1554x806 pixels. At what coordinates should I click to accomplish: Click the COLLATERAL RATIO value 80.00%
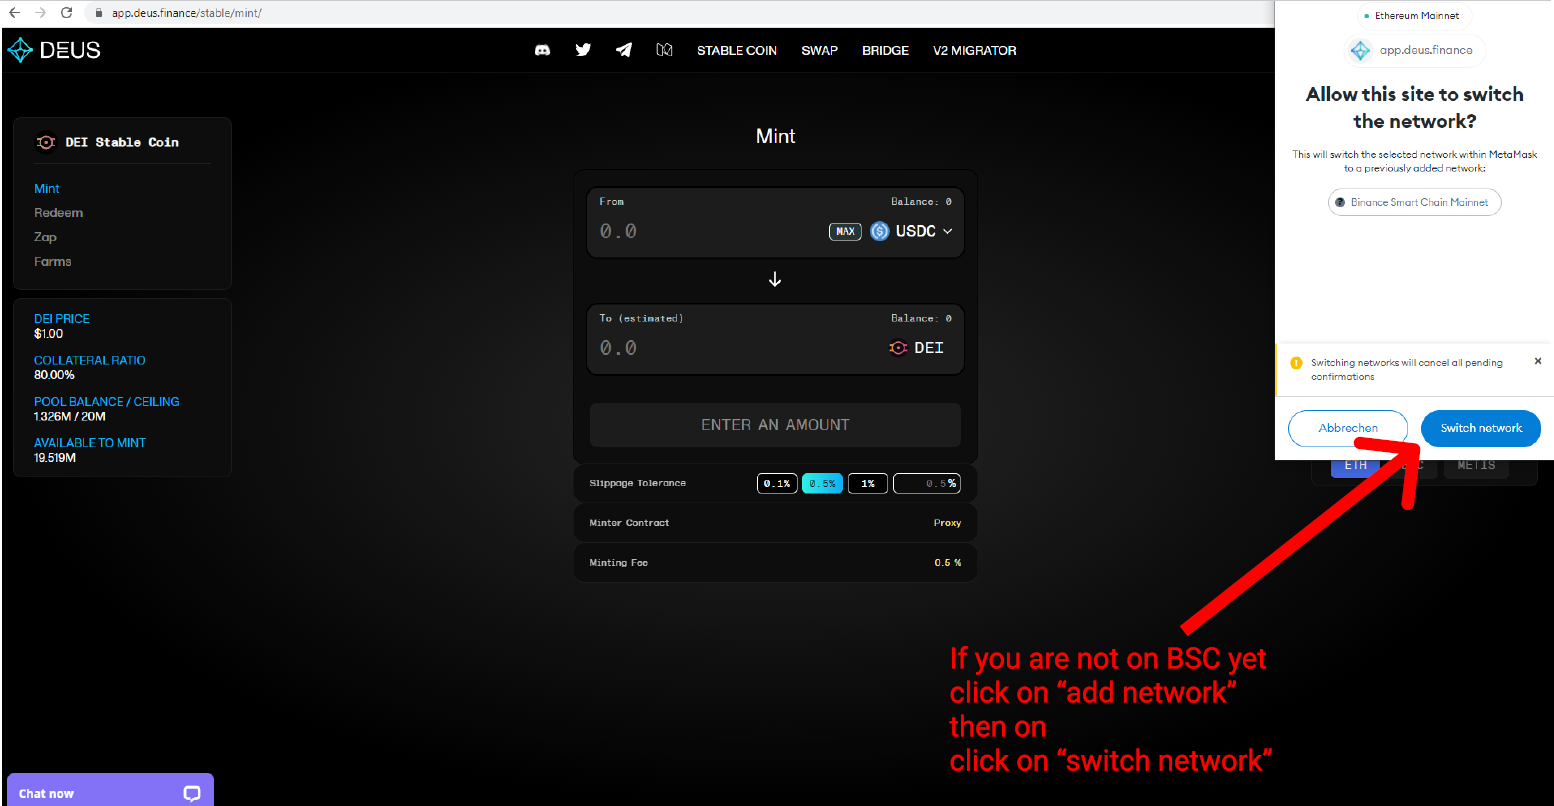(x=54, y=375)
